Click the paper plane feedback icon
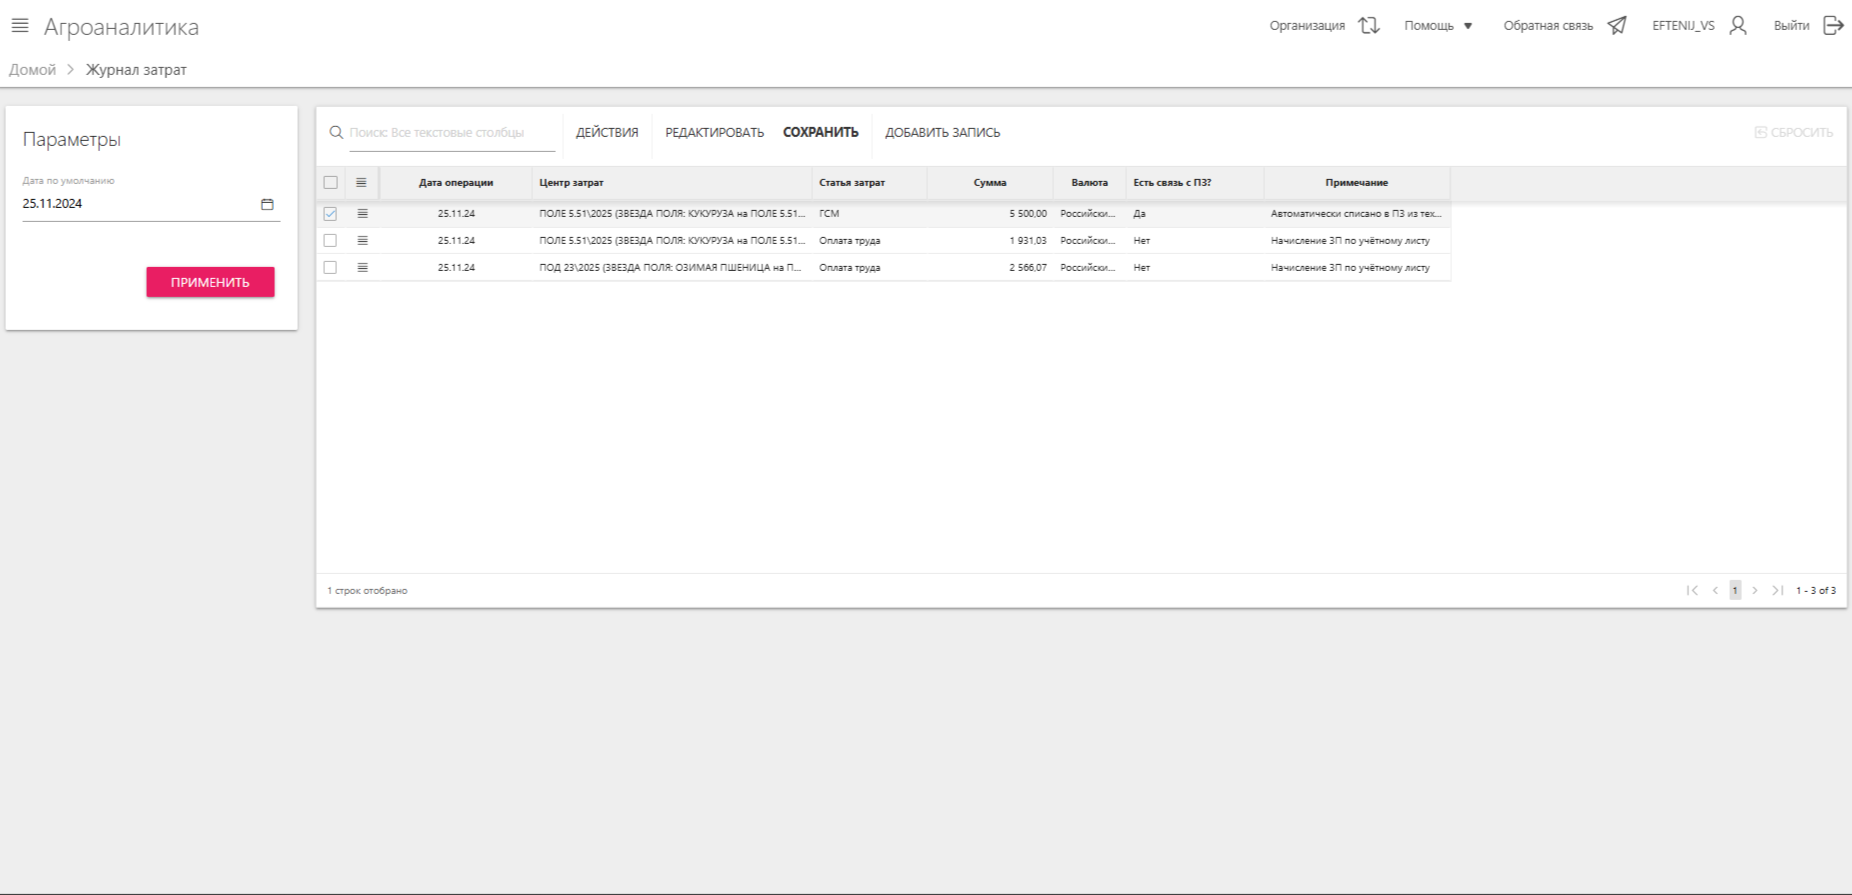The width and height of the screenshot is (1852, 895). [x=1617, y=26]
